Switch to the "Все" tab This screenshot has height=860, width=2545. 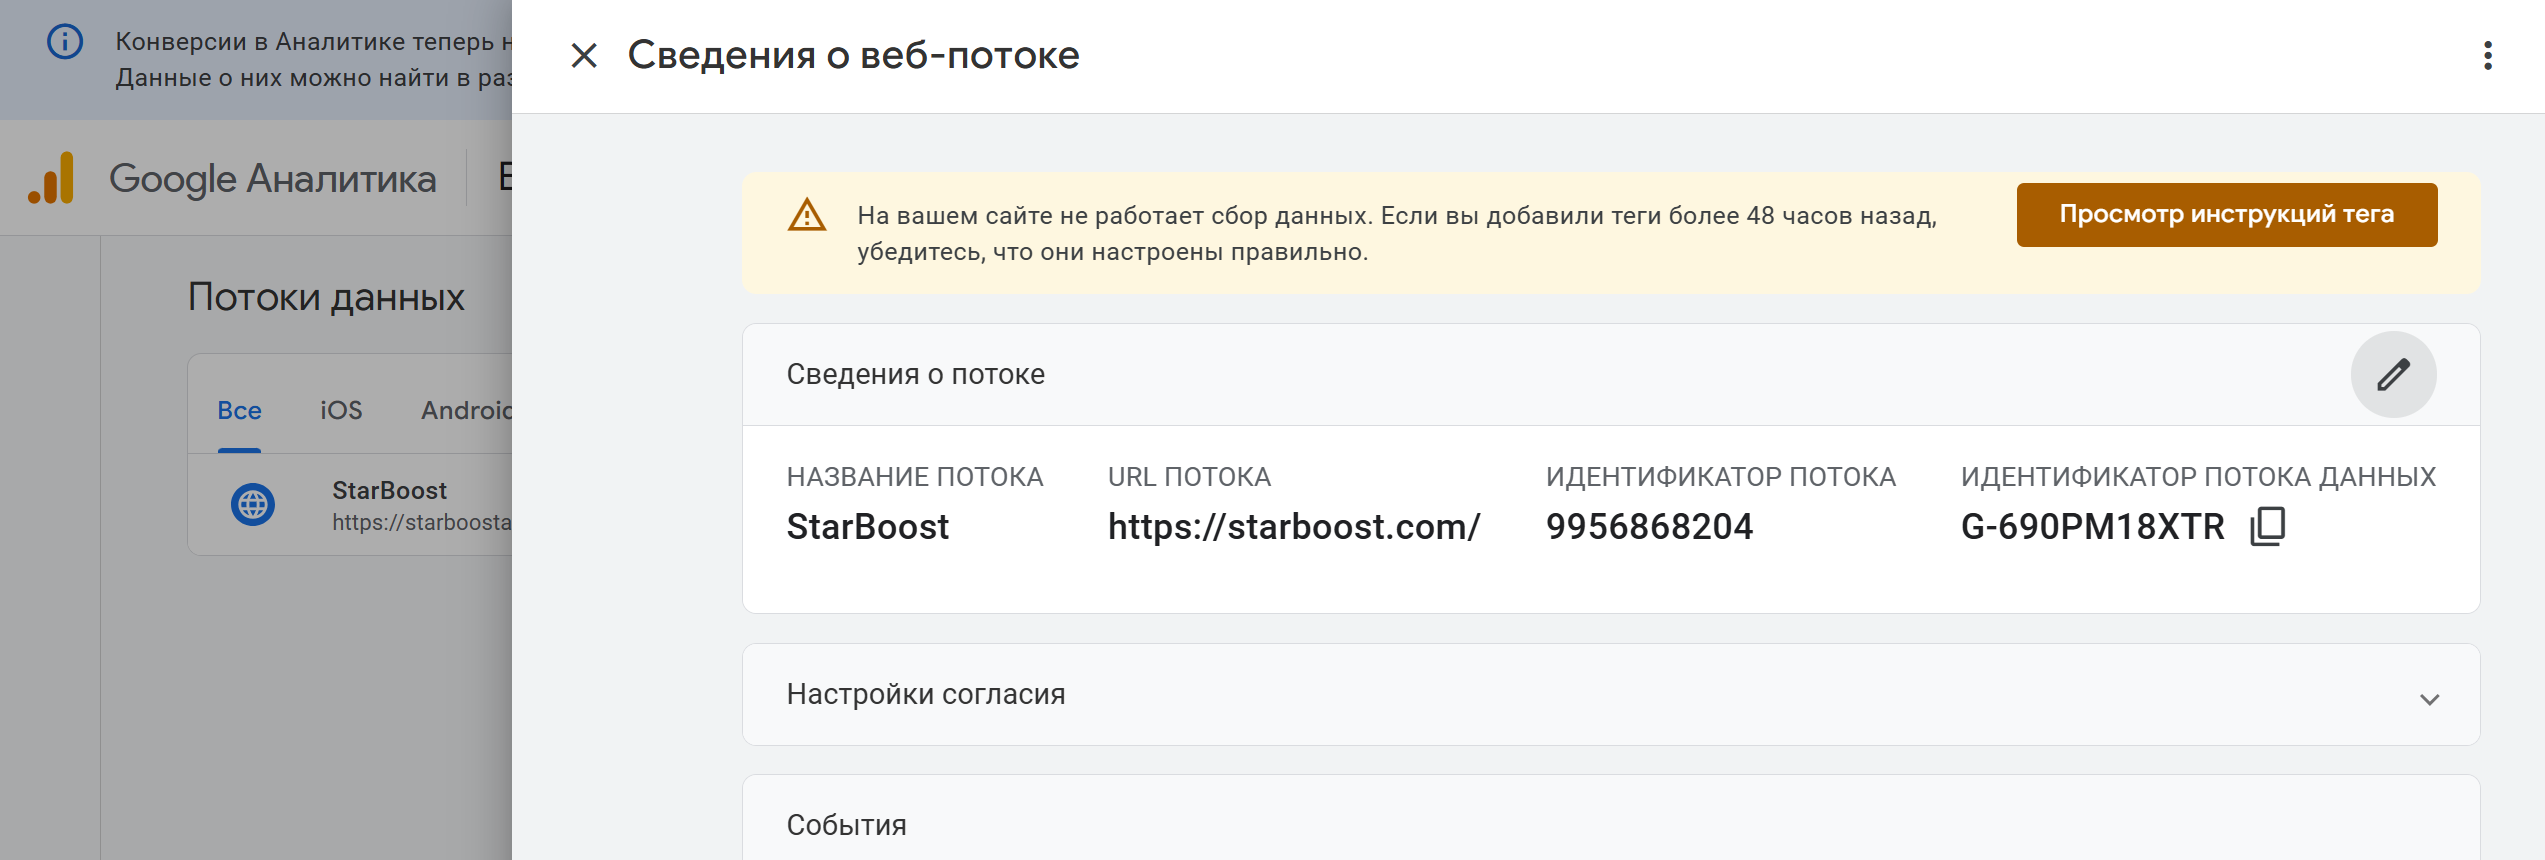pos(239,411)
